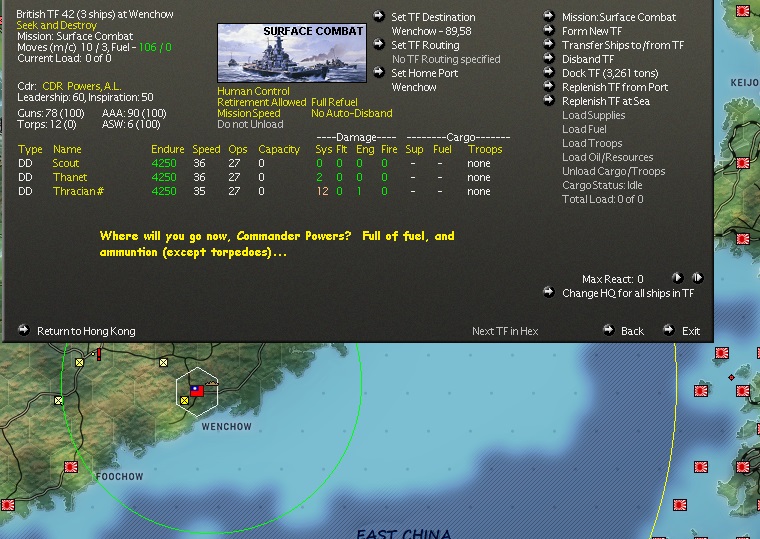Toggle No Auto-Disband option

pos(352,113)
